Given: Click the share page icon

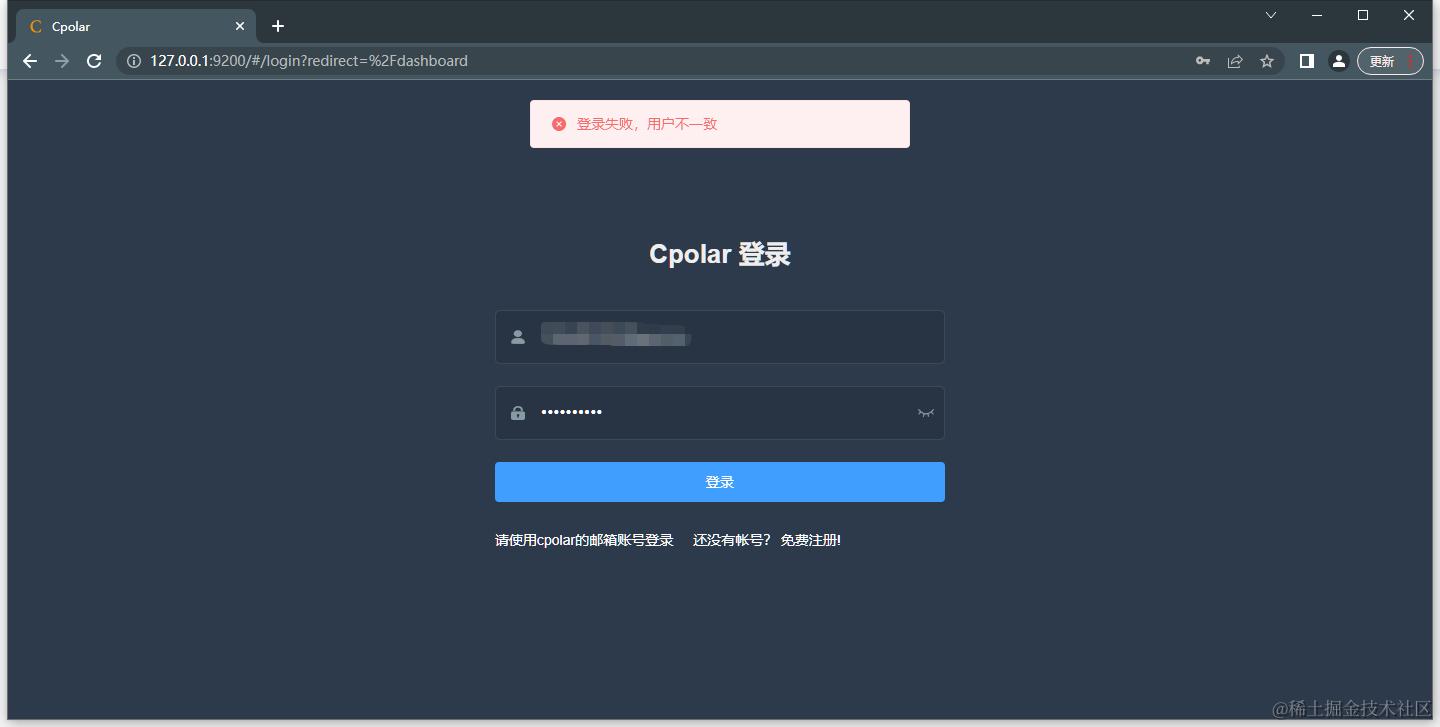Looking at the screenshot, I should 1235,61.
